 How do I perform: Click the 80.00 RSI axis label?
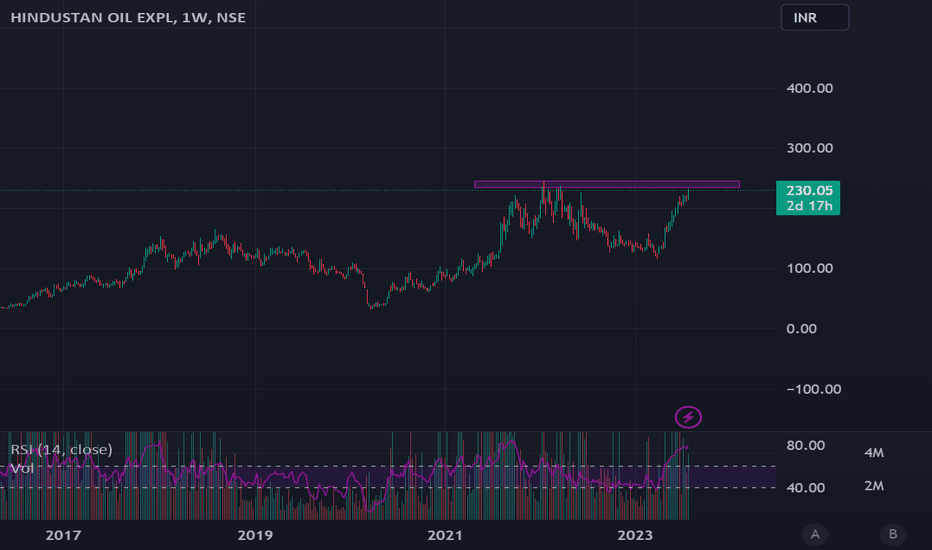pos(805,445)
